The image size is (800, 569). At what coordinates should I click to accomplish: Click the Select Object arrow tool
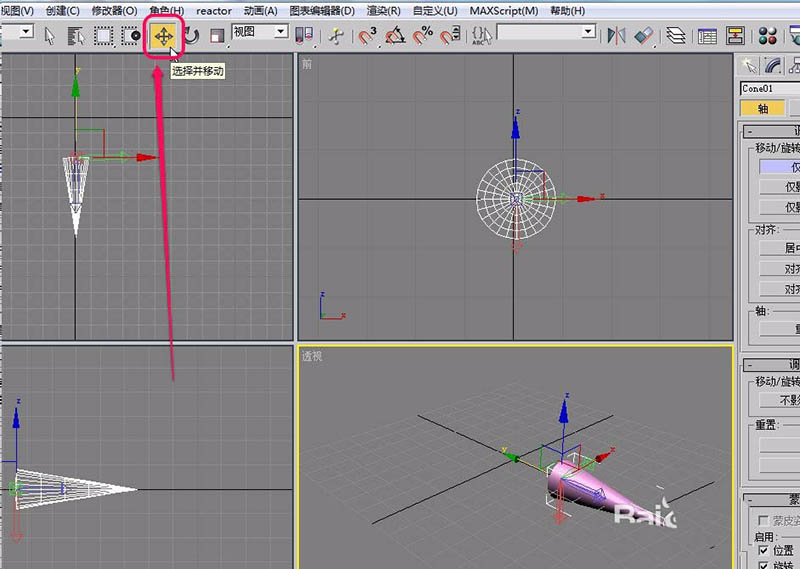(50, 36)
